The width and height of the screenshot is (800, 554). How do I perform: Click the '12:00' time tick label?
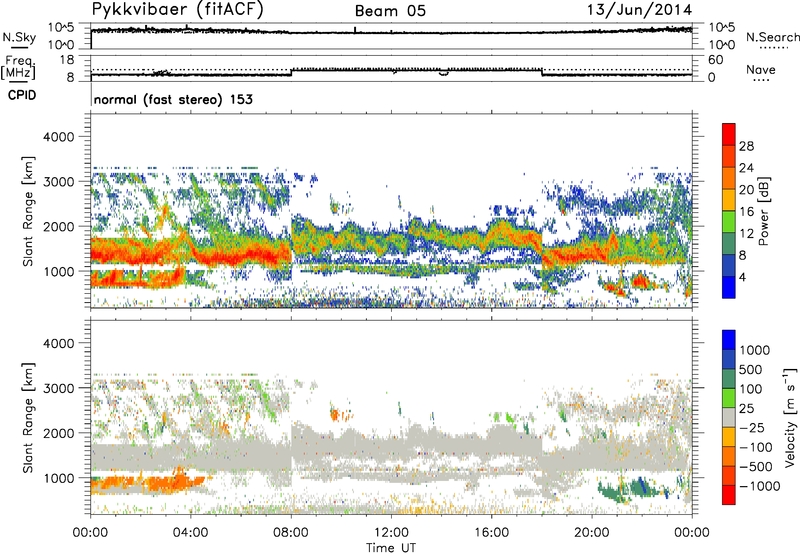391,533
